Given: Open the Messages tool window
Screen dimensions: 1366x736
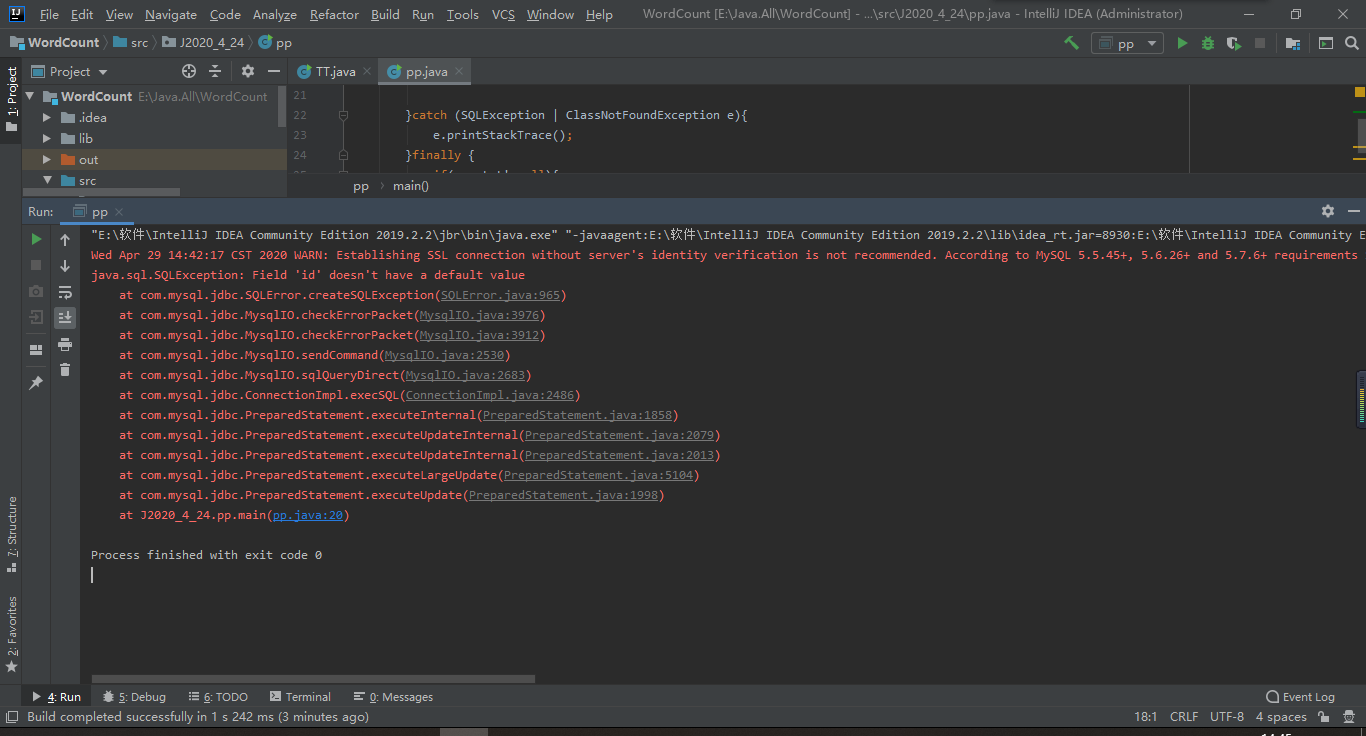Looking at the screenshot, I should [393, 697].
